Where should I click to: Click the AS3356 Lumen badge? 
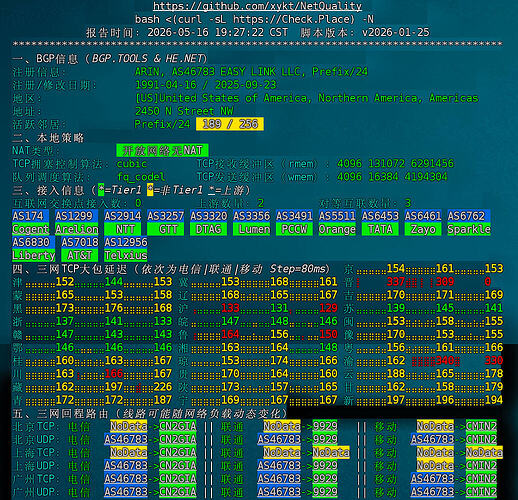pyautogui.click(x=252, y=223)
